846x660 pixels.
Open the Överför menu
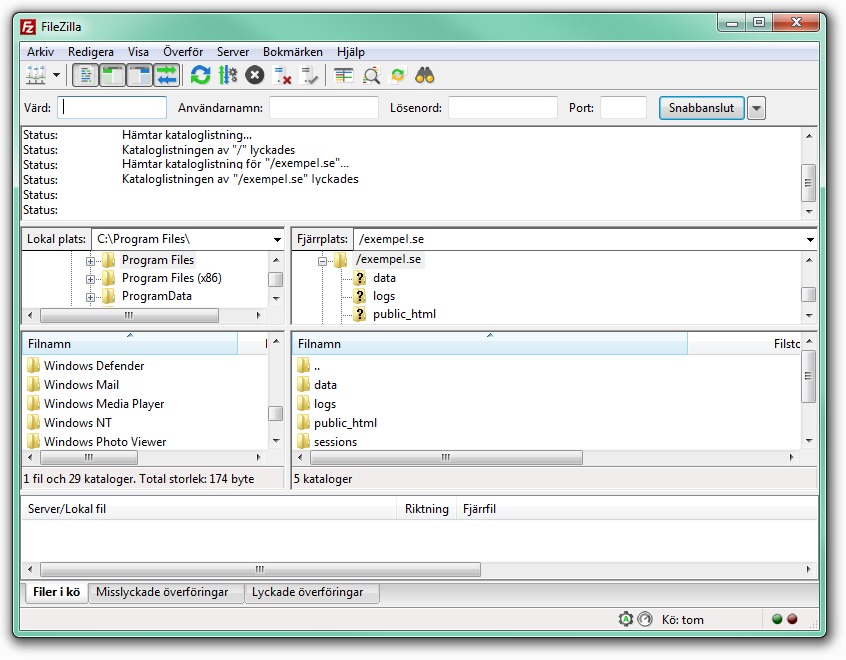pos(183,52)
